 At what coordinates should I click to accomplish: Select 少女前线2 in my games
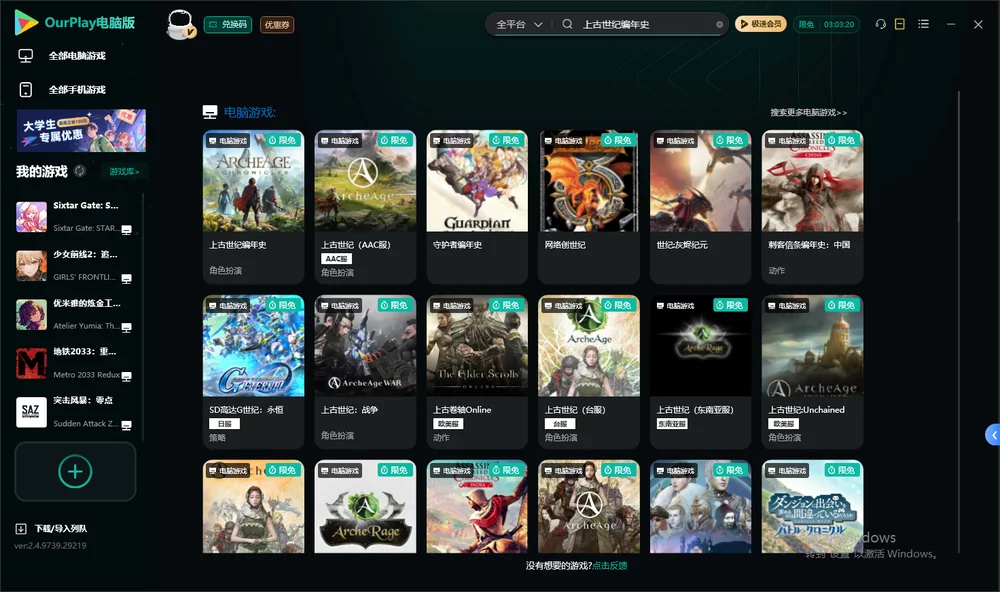coord(75,265)
